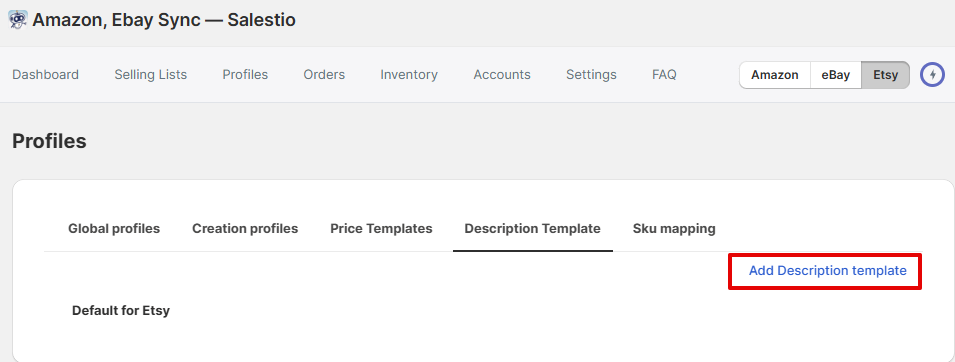Click the lightning bolt circle icon

point(932,75)
